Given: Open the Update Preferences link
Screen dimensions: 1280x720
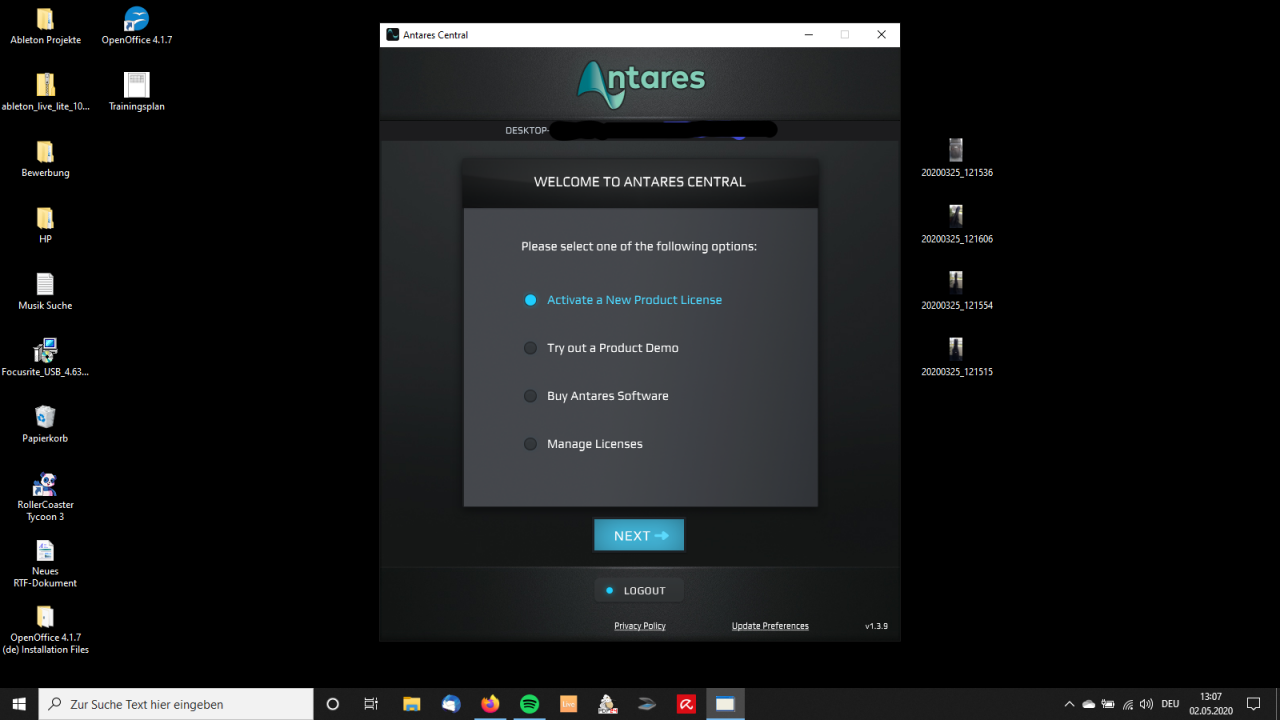Looking at the screenshot, I should [x=770, y=626].
